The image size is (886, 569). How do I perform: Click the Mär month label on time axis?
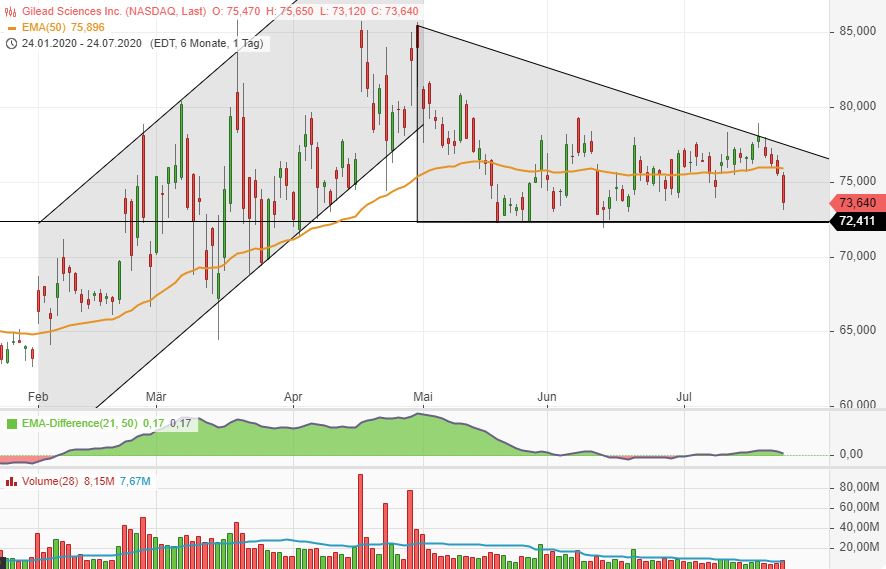(156, 397)
